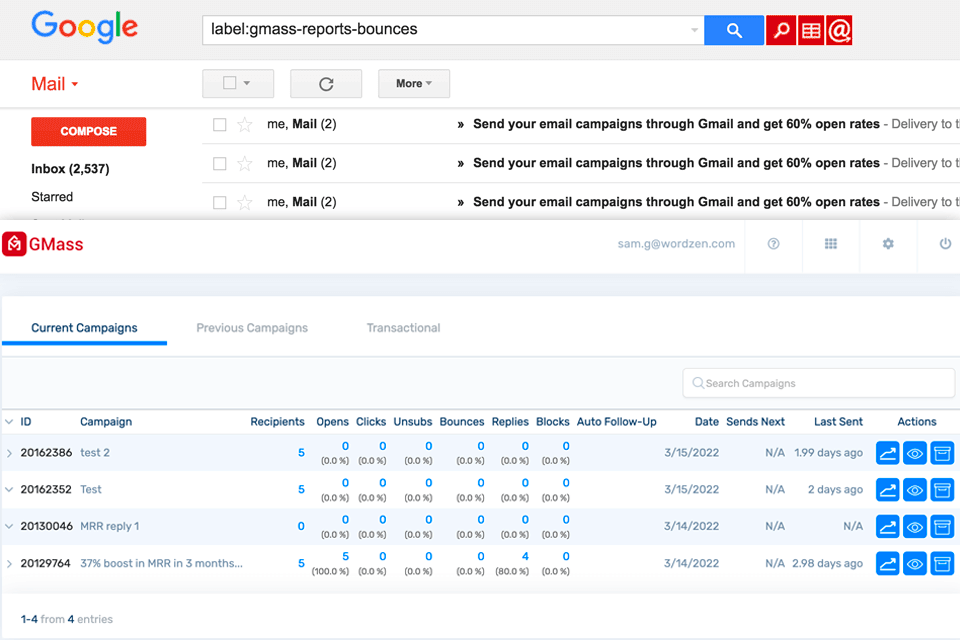
Task: Sort by the Last Sent column header
Action: click(x=838, y=422)
